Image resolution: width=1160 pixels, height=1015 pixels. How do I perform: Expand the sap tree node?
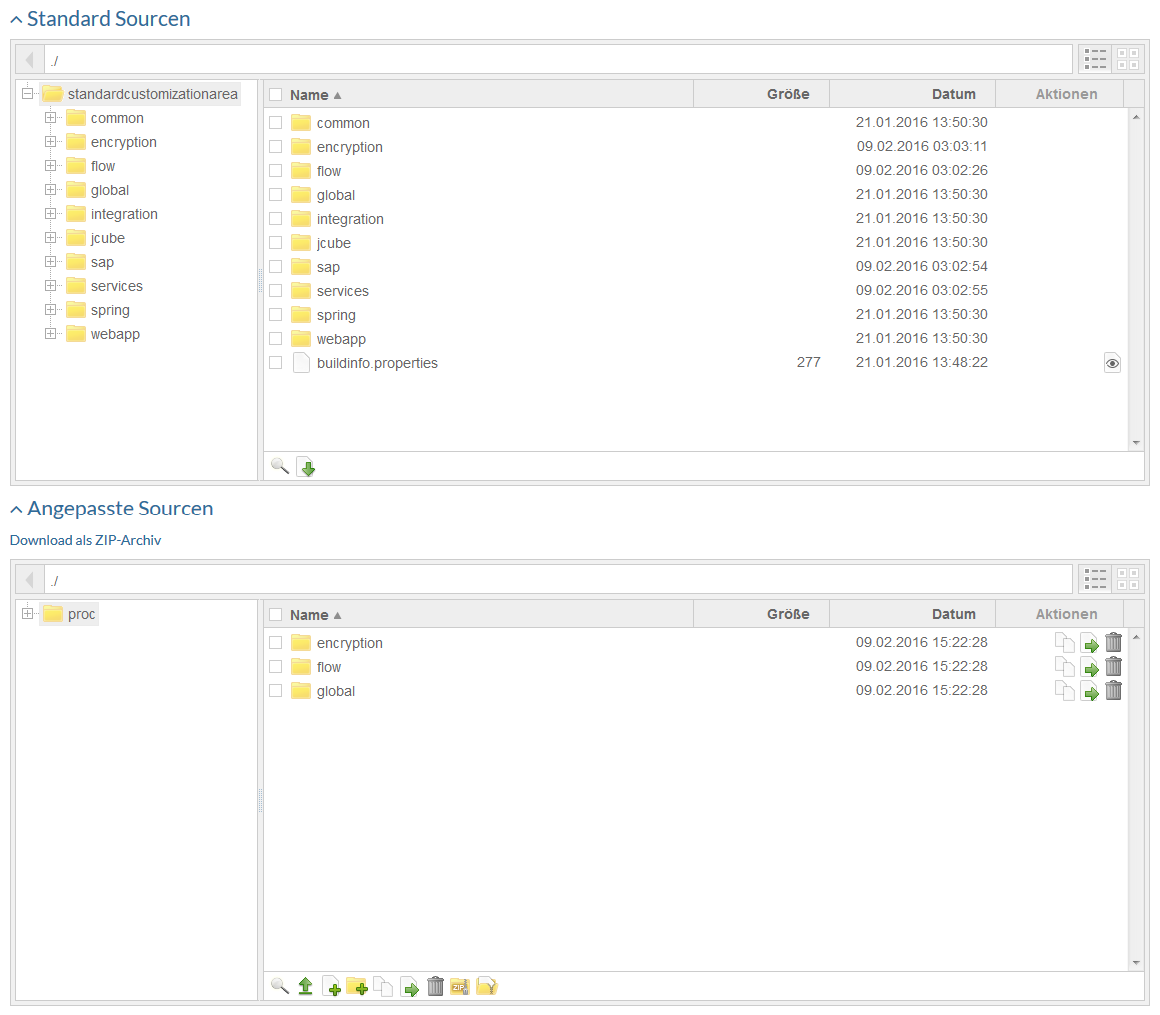pos(50,262)
